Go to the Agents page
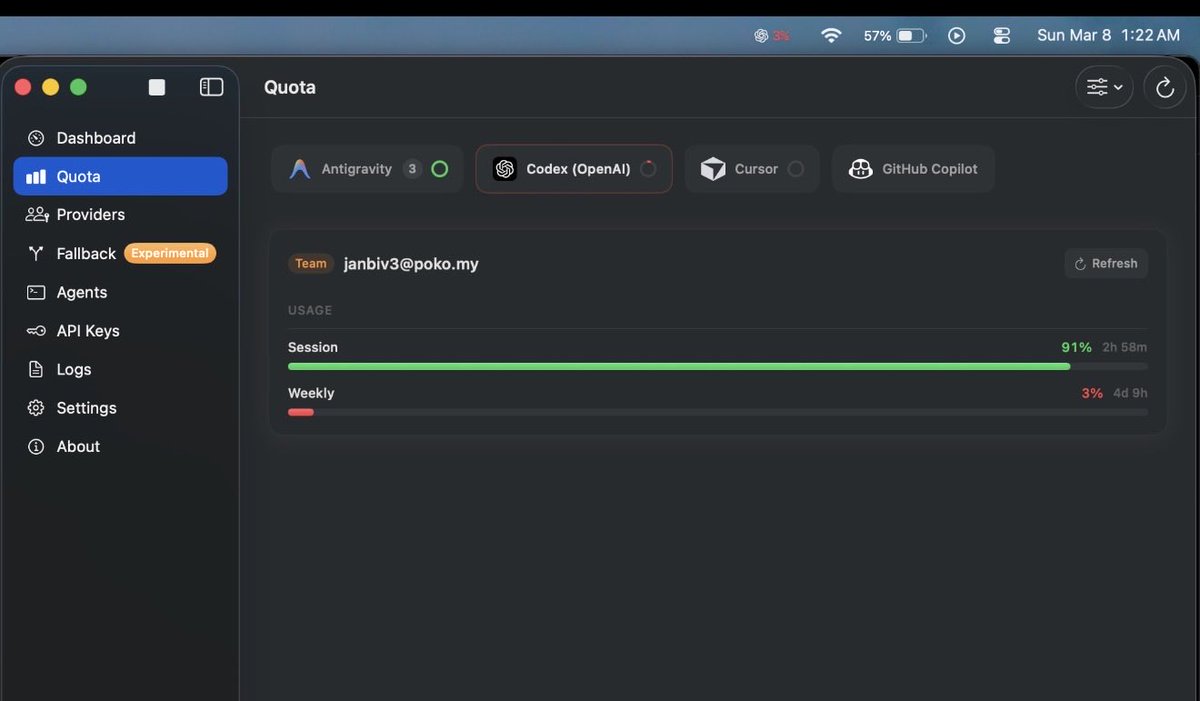The image size is (1200, 701). pos(120,292)
